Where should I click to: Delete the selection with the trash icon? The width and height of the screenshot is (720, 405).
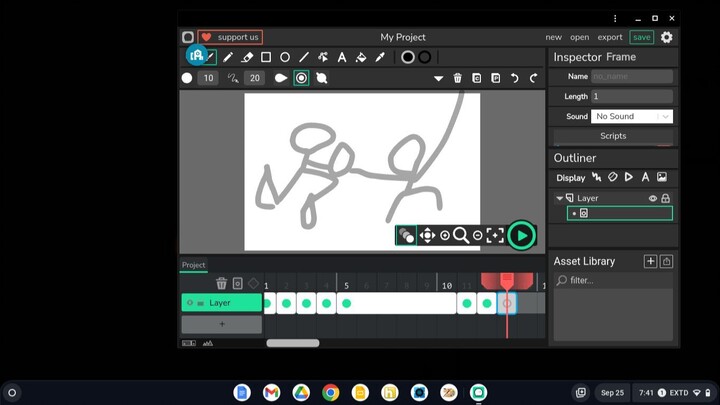458,78
